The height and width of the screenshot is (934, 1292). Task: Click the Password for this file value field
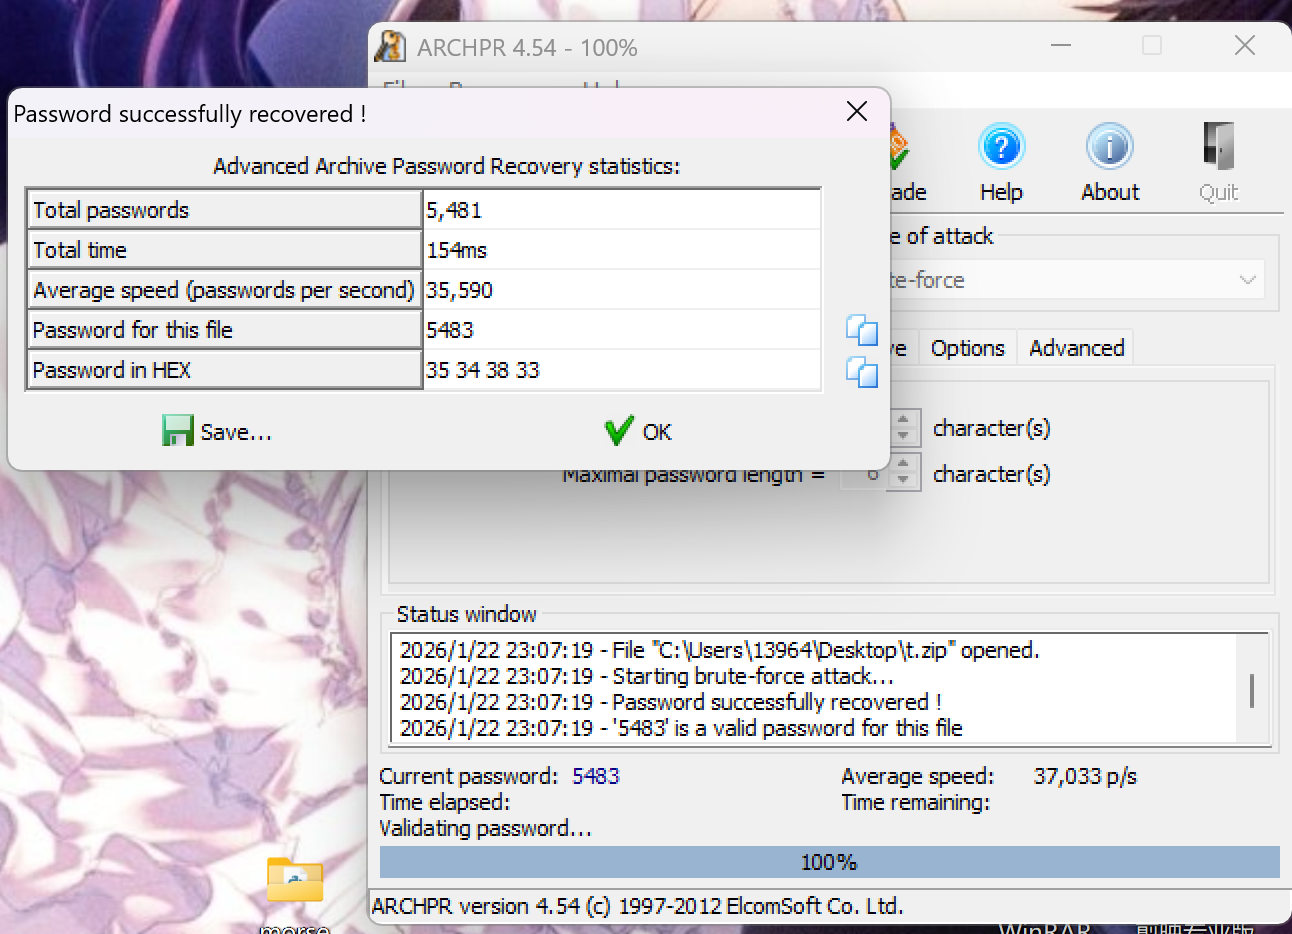click(x=620, y=330)
